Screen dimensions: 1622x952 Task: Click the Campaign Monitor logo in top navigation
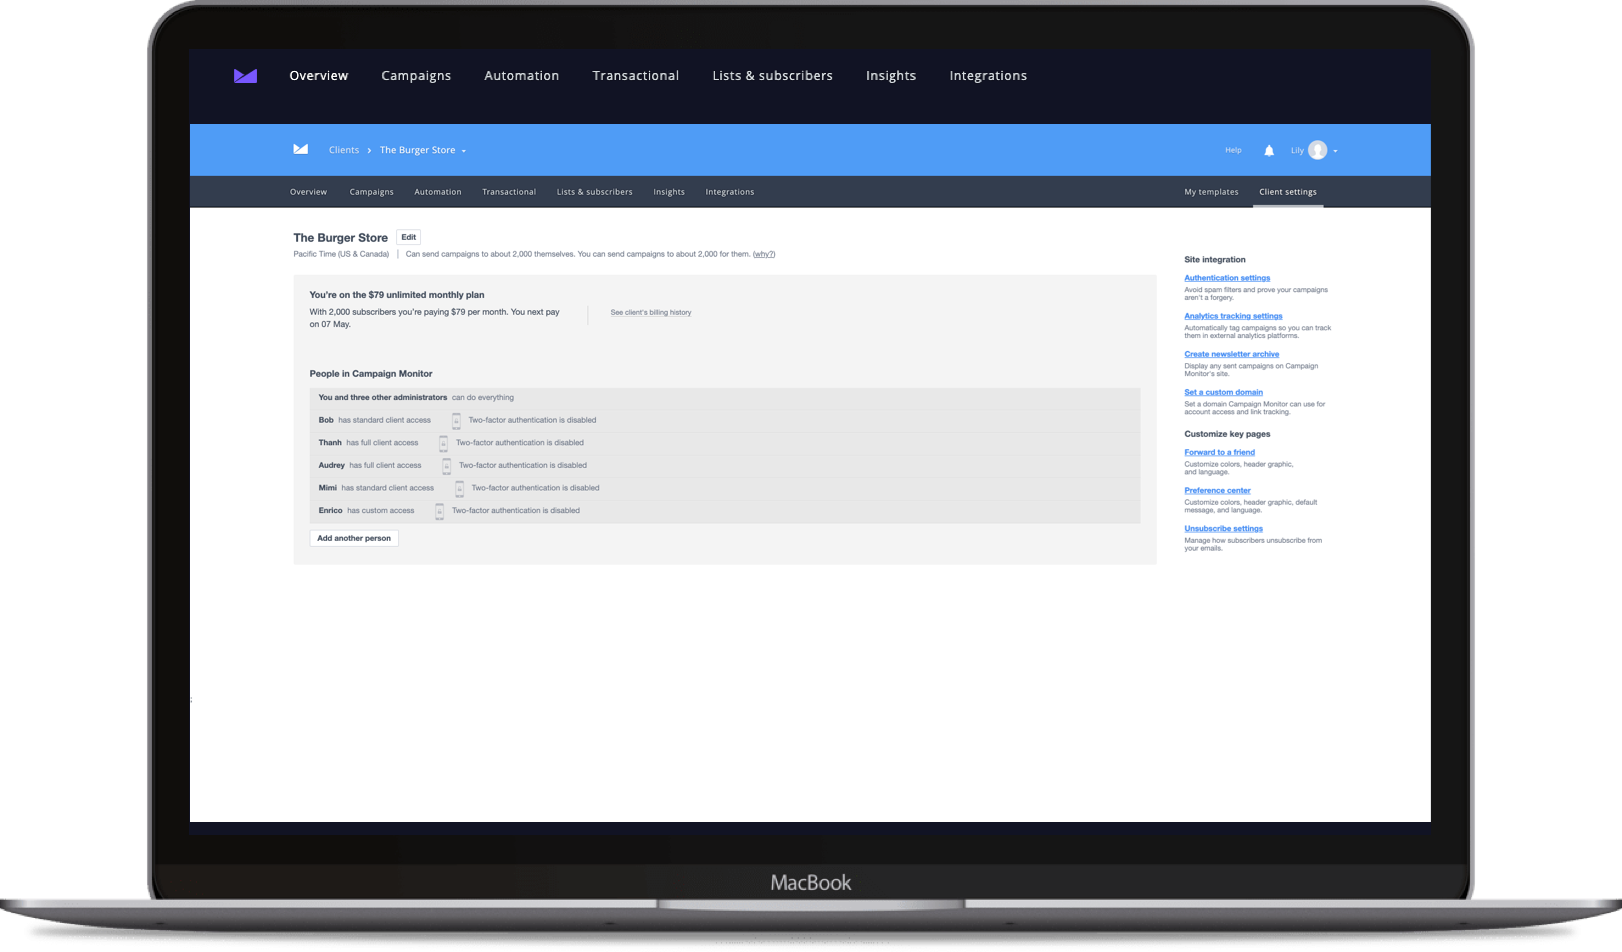[245, 75]
